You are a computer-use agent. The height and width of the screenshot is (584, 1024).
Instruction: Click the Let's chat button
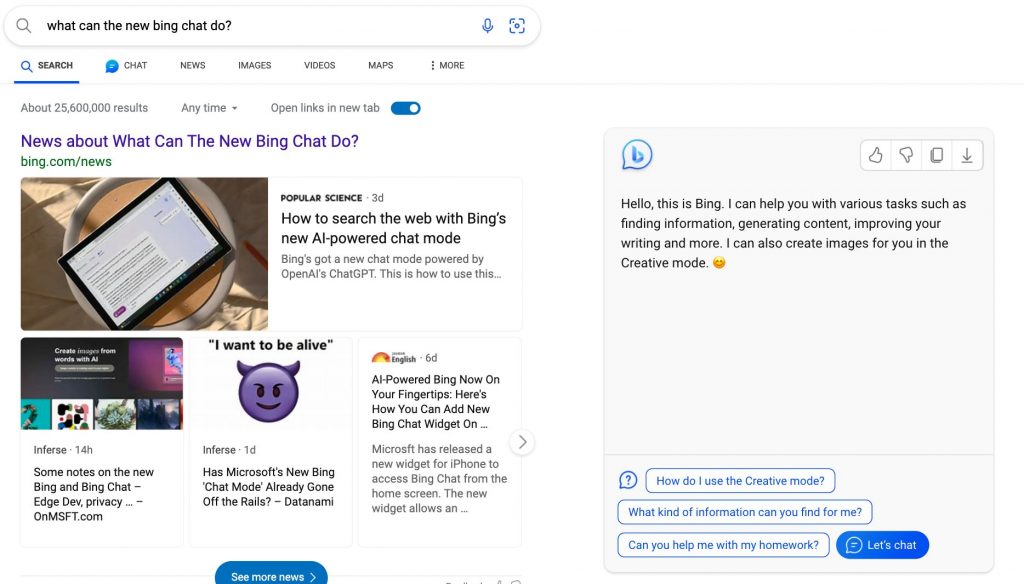[x=882, y=545]
